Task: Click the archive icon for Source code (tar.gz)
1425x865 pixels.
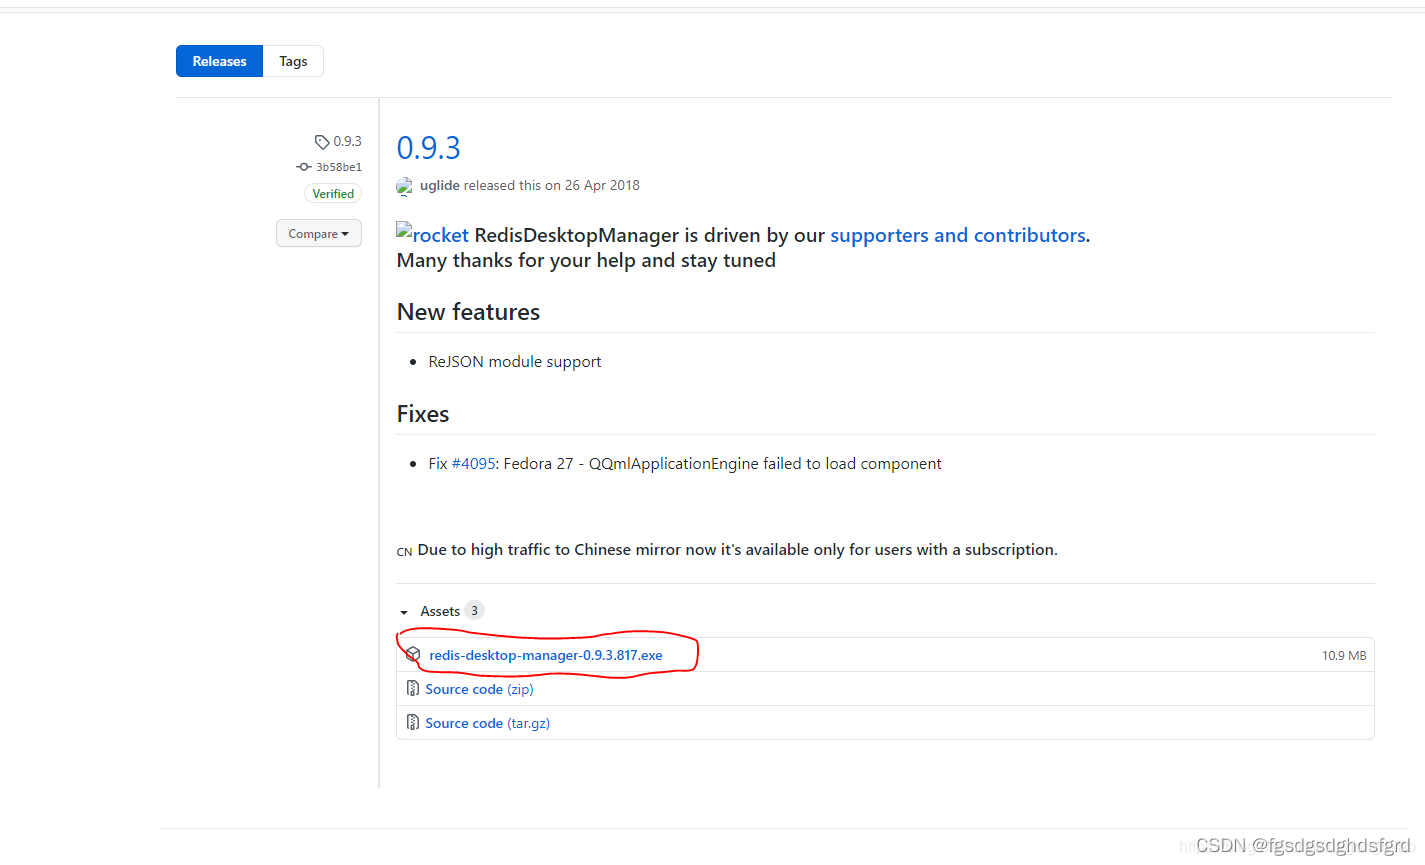Action: click(413, 723)
